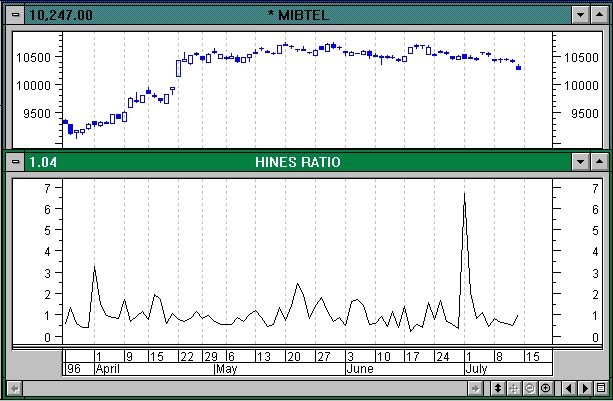
Task: Click the vertical rescale double-arrow icon
Action: [498, 388]
